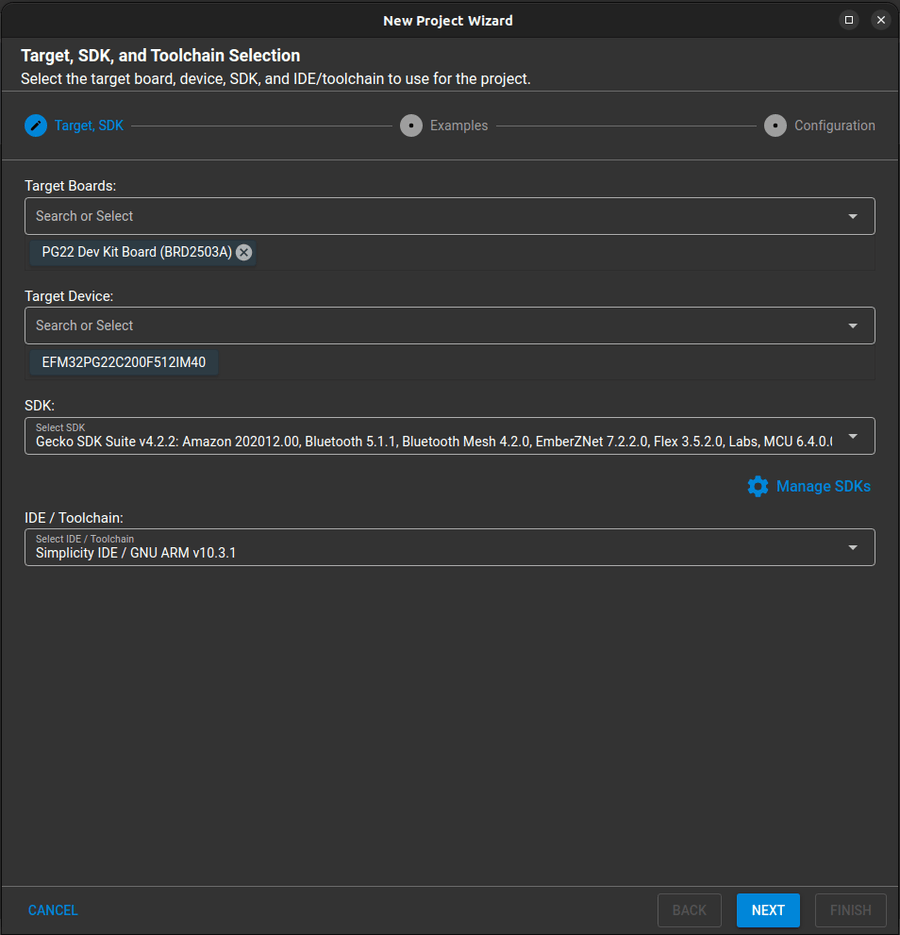900x935 pixels.
Task: Click the Configuration step circle indicator
Action: pos(775,125)
